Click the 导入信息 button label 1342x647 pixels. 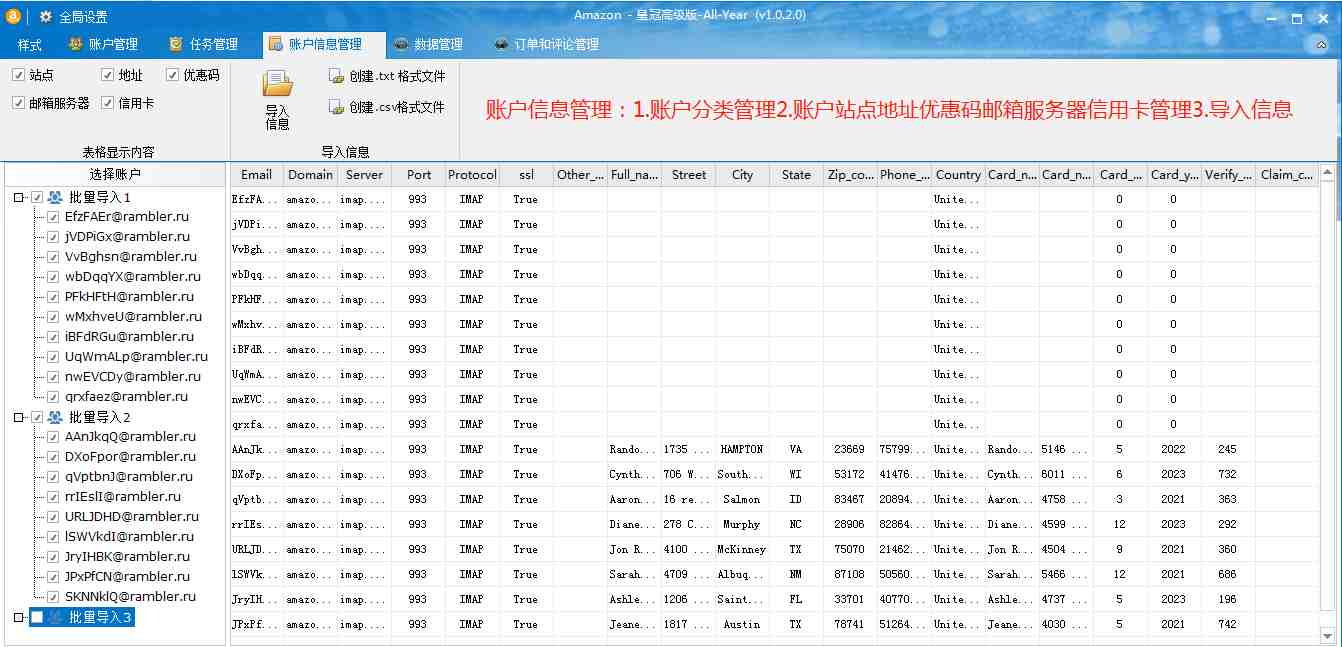pyautogui.click(x=277, y=118)
